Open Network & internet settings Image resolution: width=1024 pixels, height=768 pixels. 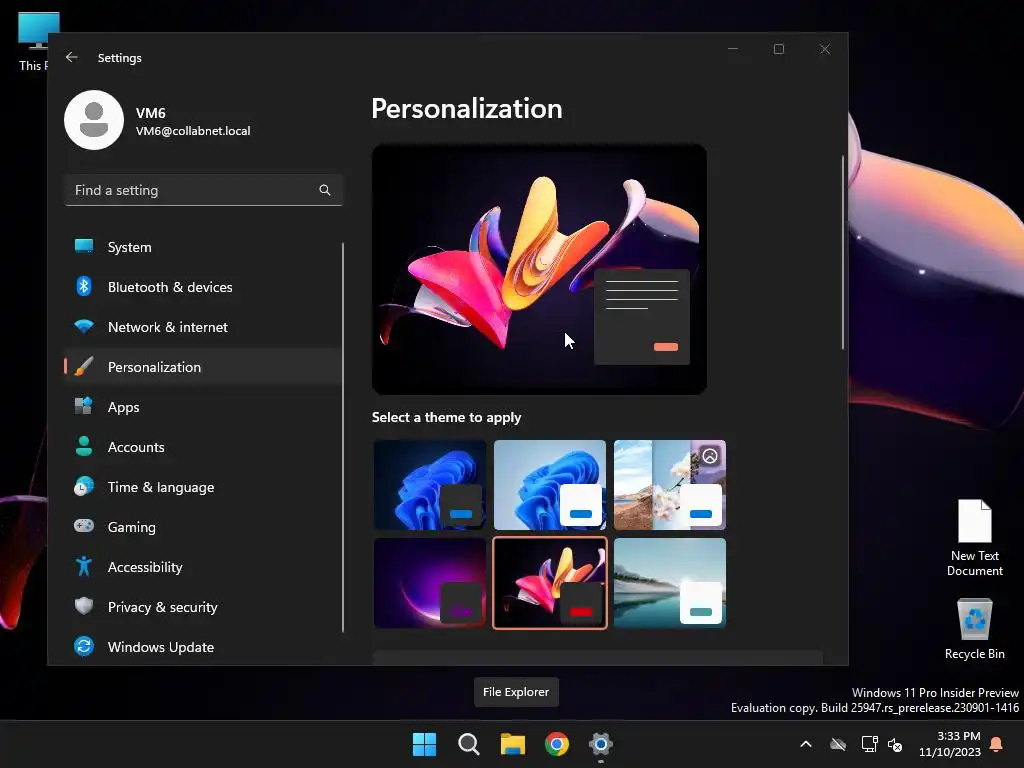point(204,327)
